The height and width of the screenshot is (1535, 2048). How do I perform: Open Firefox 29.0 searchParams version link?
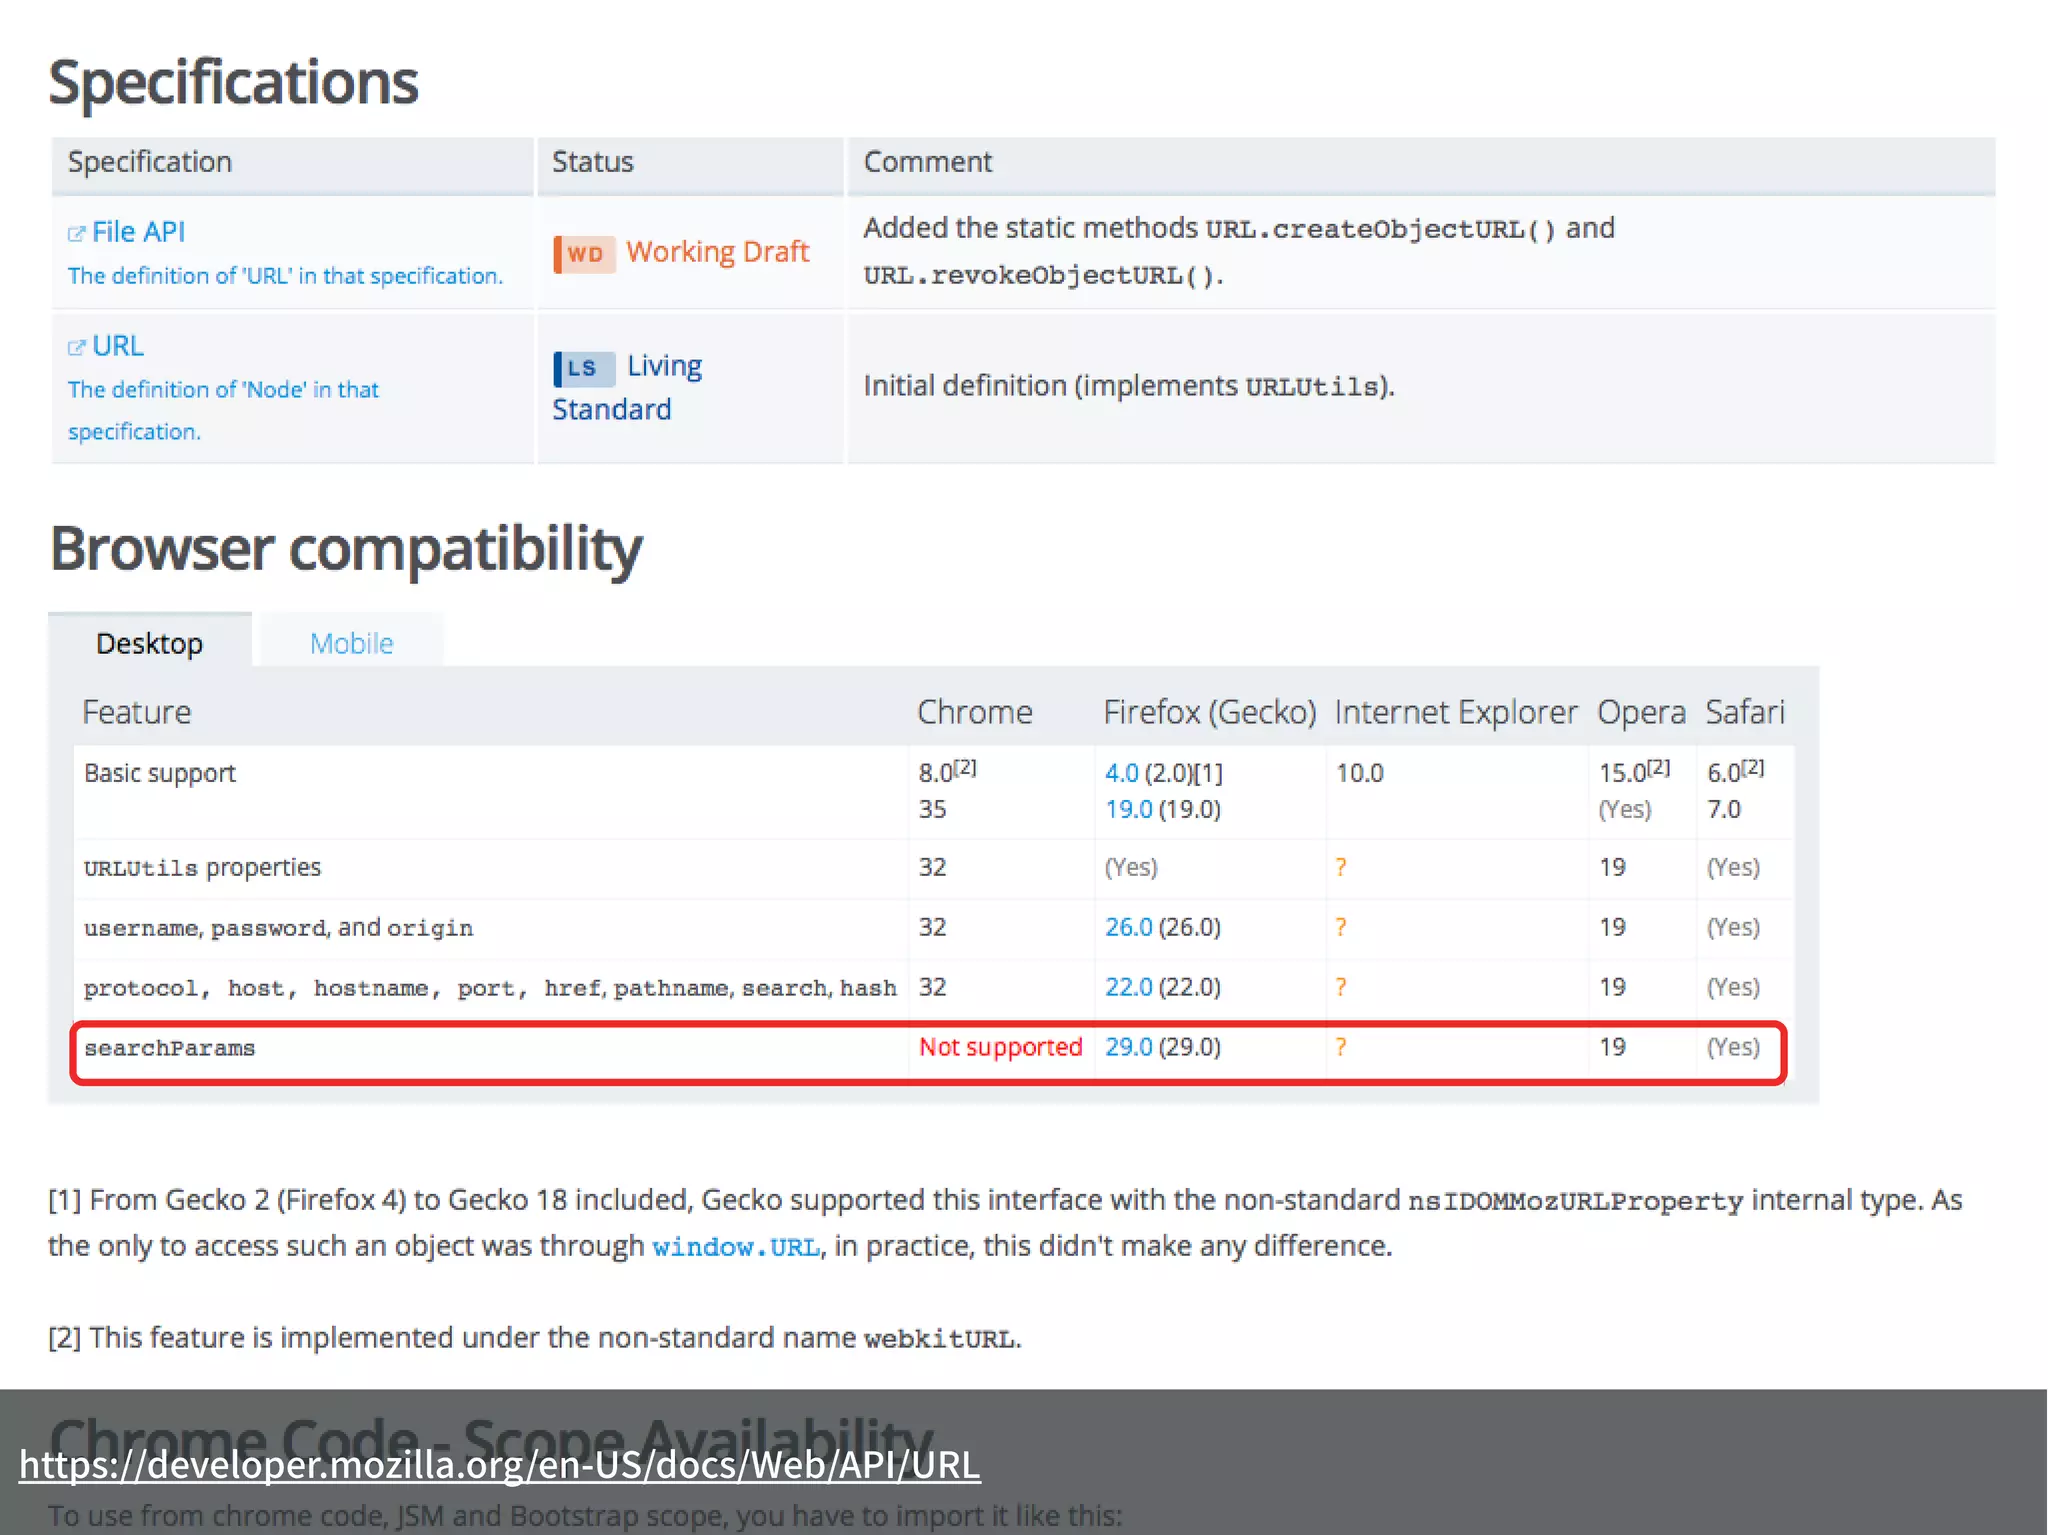(1128, 1047)
